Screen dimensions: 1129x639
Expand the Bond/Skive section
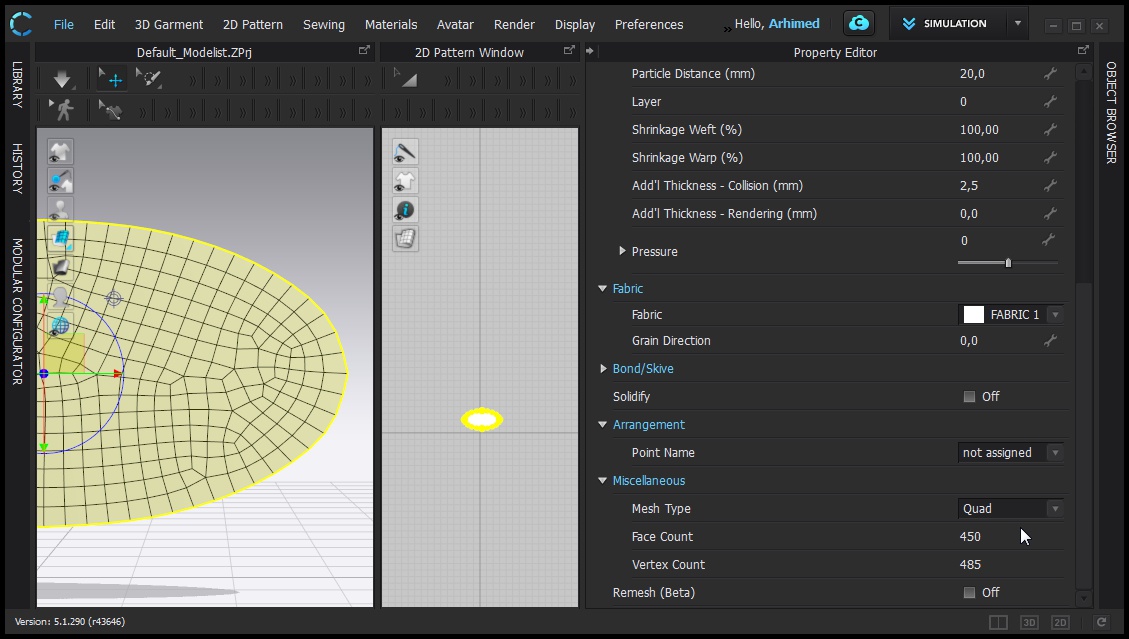click(603, 369)
